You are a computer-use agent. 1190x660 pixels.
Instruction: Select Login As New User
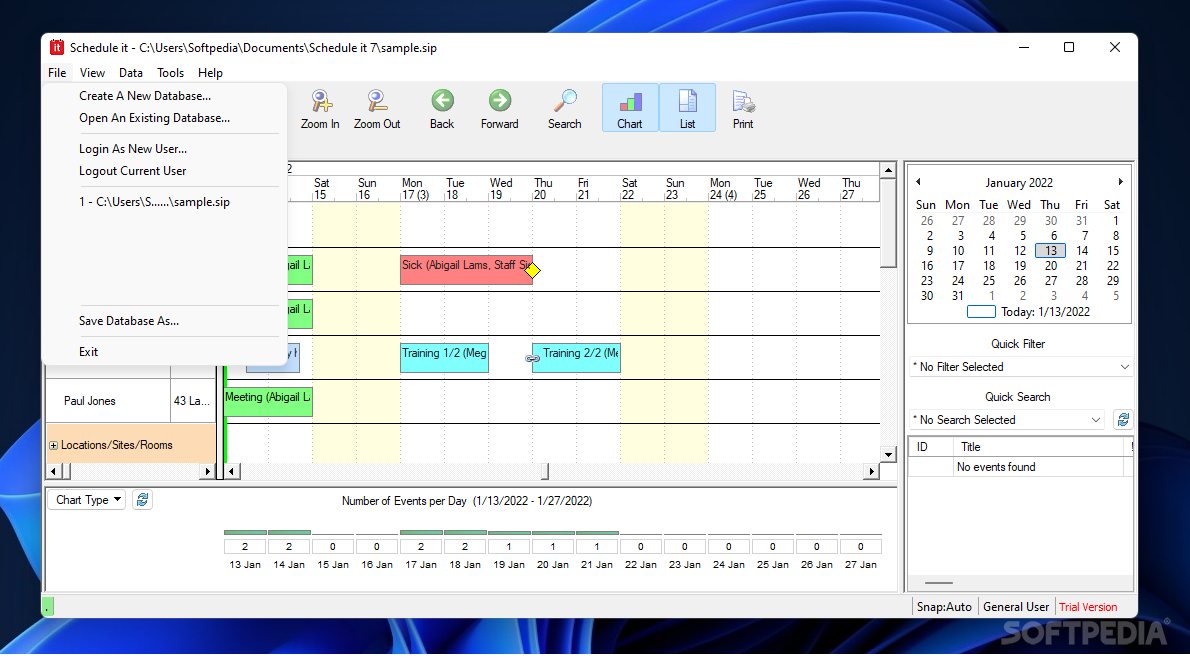[x=133, y=149]
